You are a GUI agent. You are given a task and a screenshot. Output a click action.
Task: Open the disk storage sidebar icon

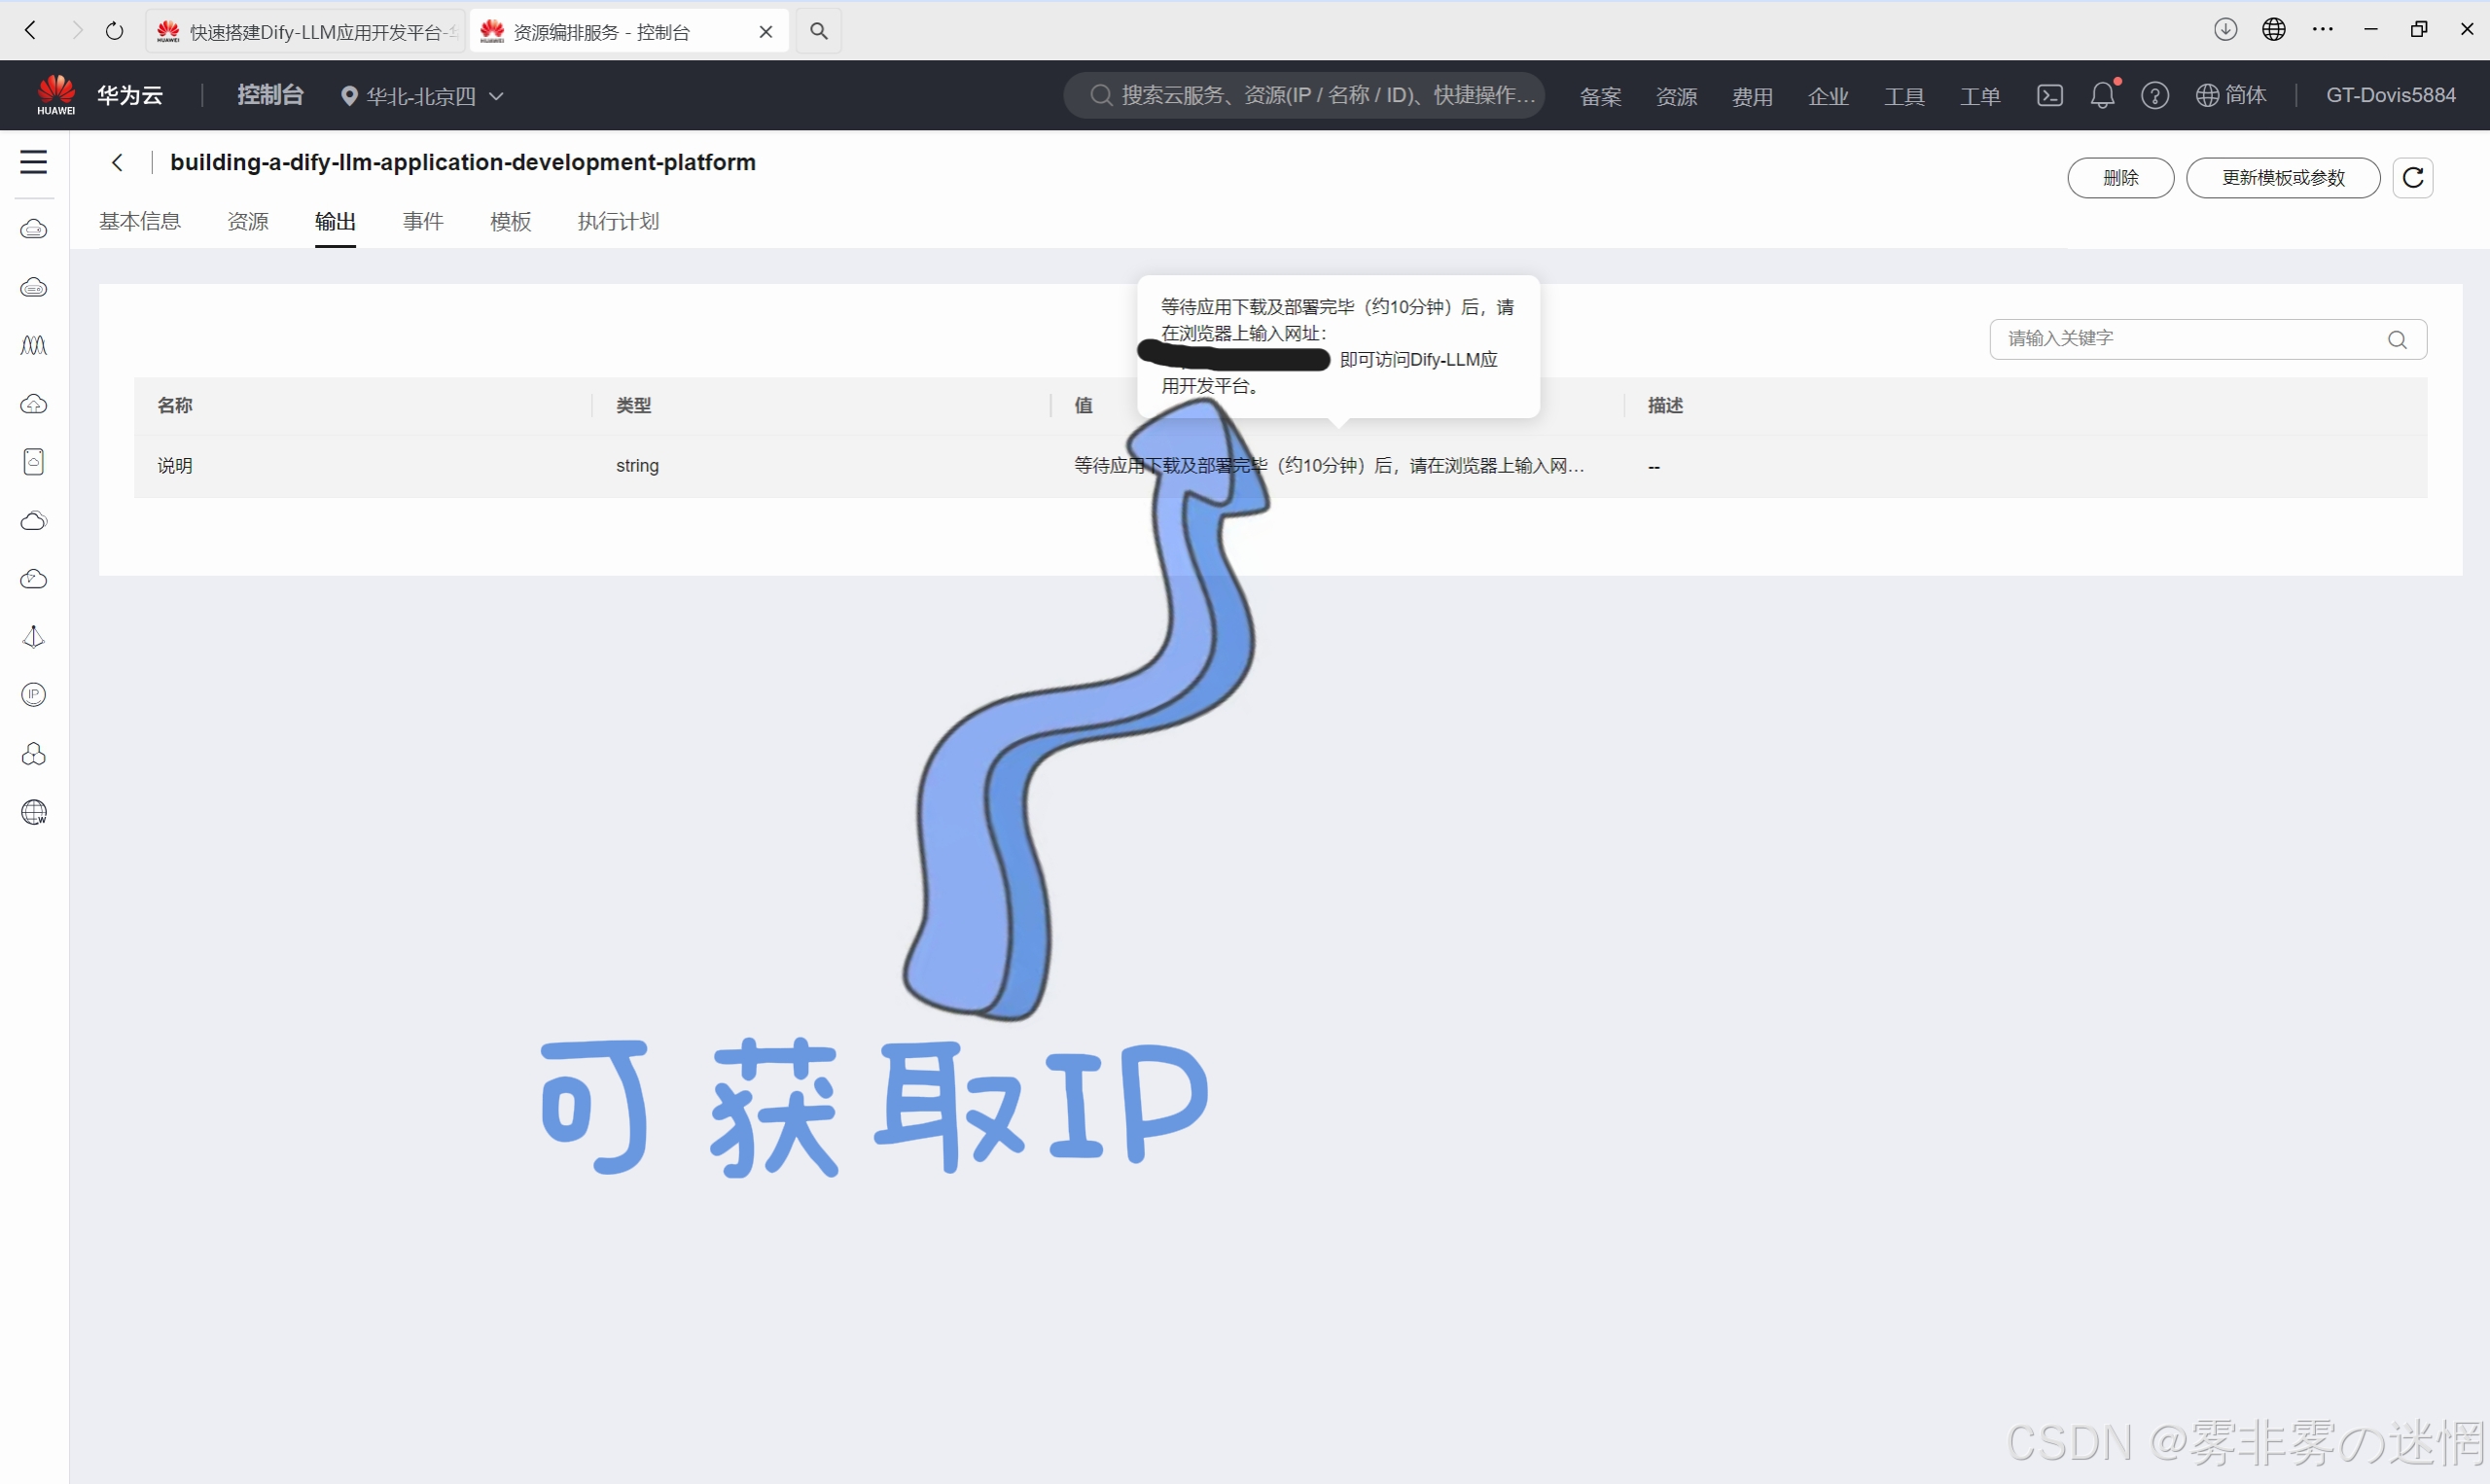[34, 462]
